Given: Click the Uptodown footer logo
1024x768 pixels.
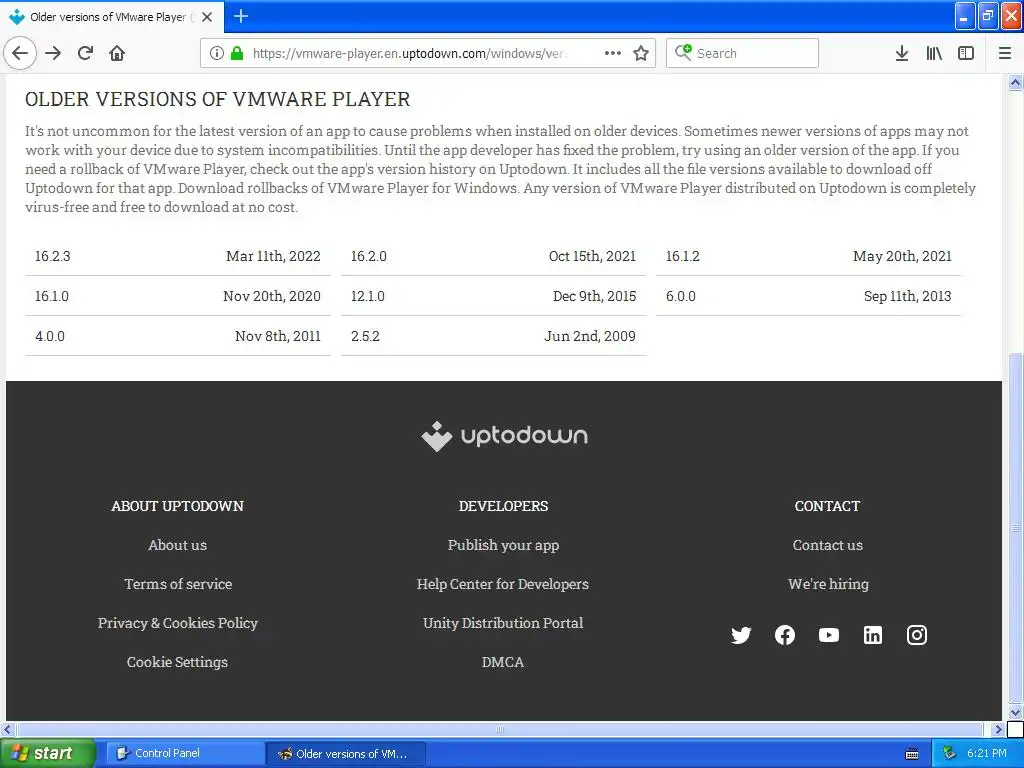Looking at the screenshot, I should pyautogui.click(x=504, y=436).
